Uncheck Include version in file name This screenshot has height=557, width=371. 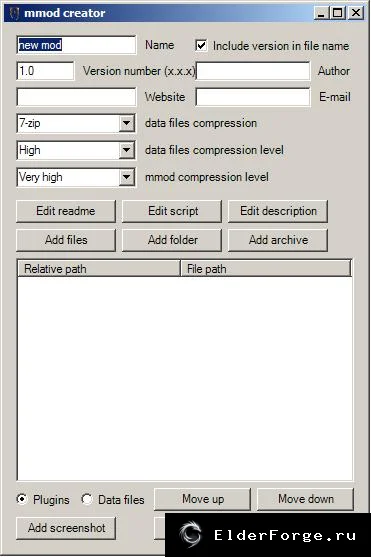point(201,45)
